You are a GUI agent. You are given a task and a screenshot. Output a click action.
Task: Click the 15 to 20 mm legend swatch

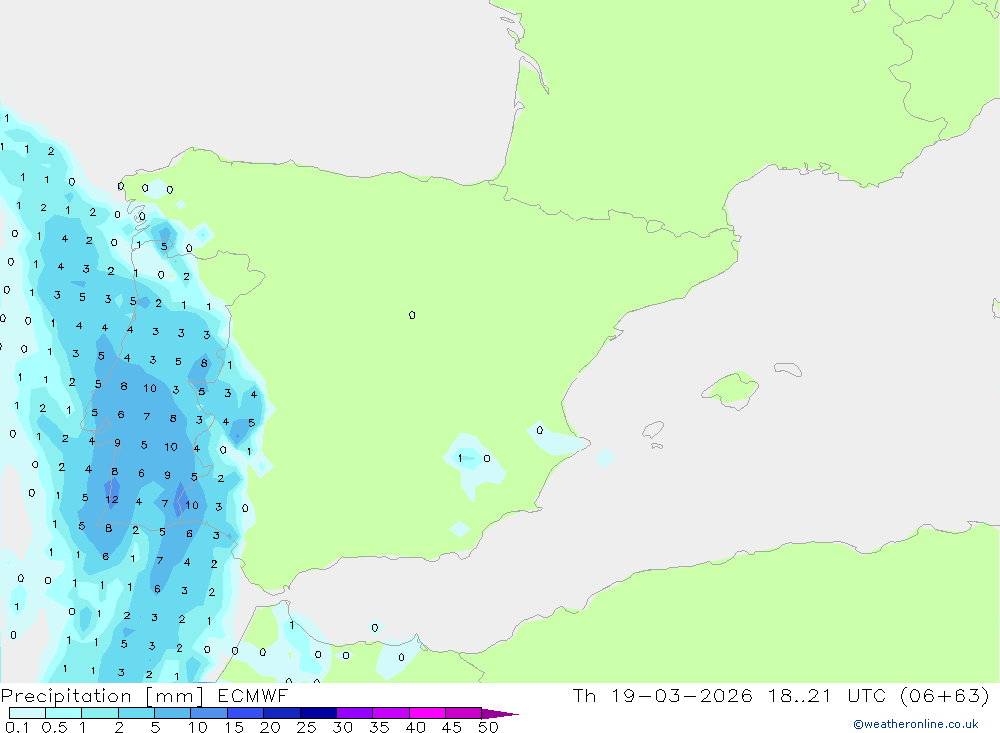pos(246,713)
